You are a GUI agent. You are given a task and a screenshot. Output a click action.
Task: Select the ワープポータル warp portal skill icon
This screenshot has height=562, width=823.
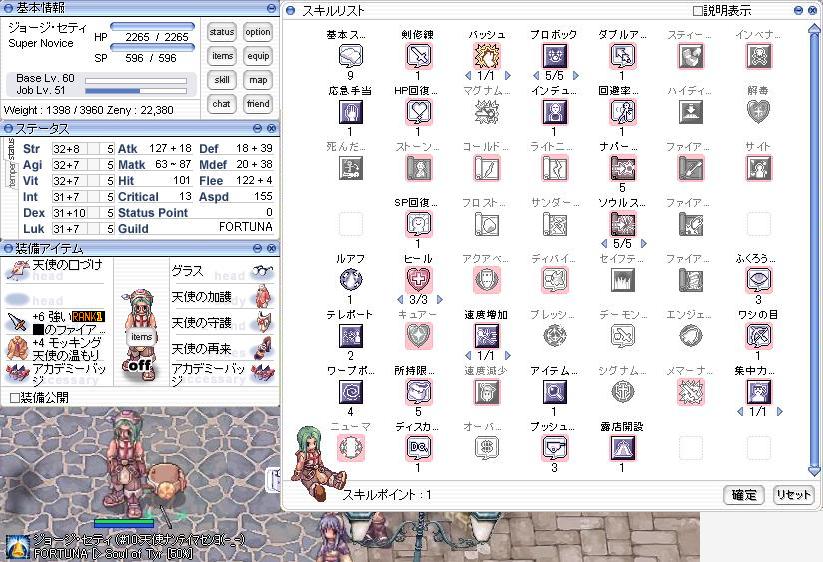(x=351, y=392)
